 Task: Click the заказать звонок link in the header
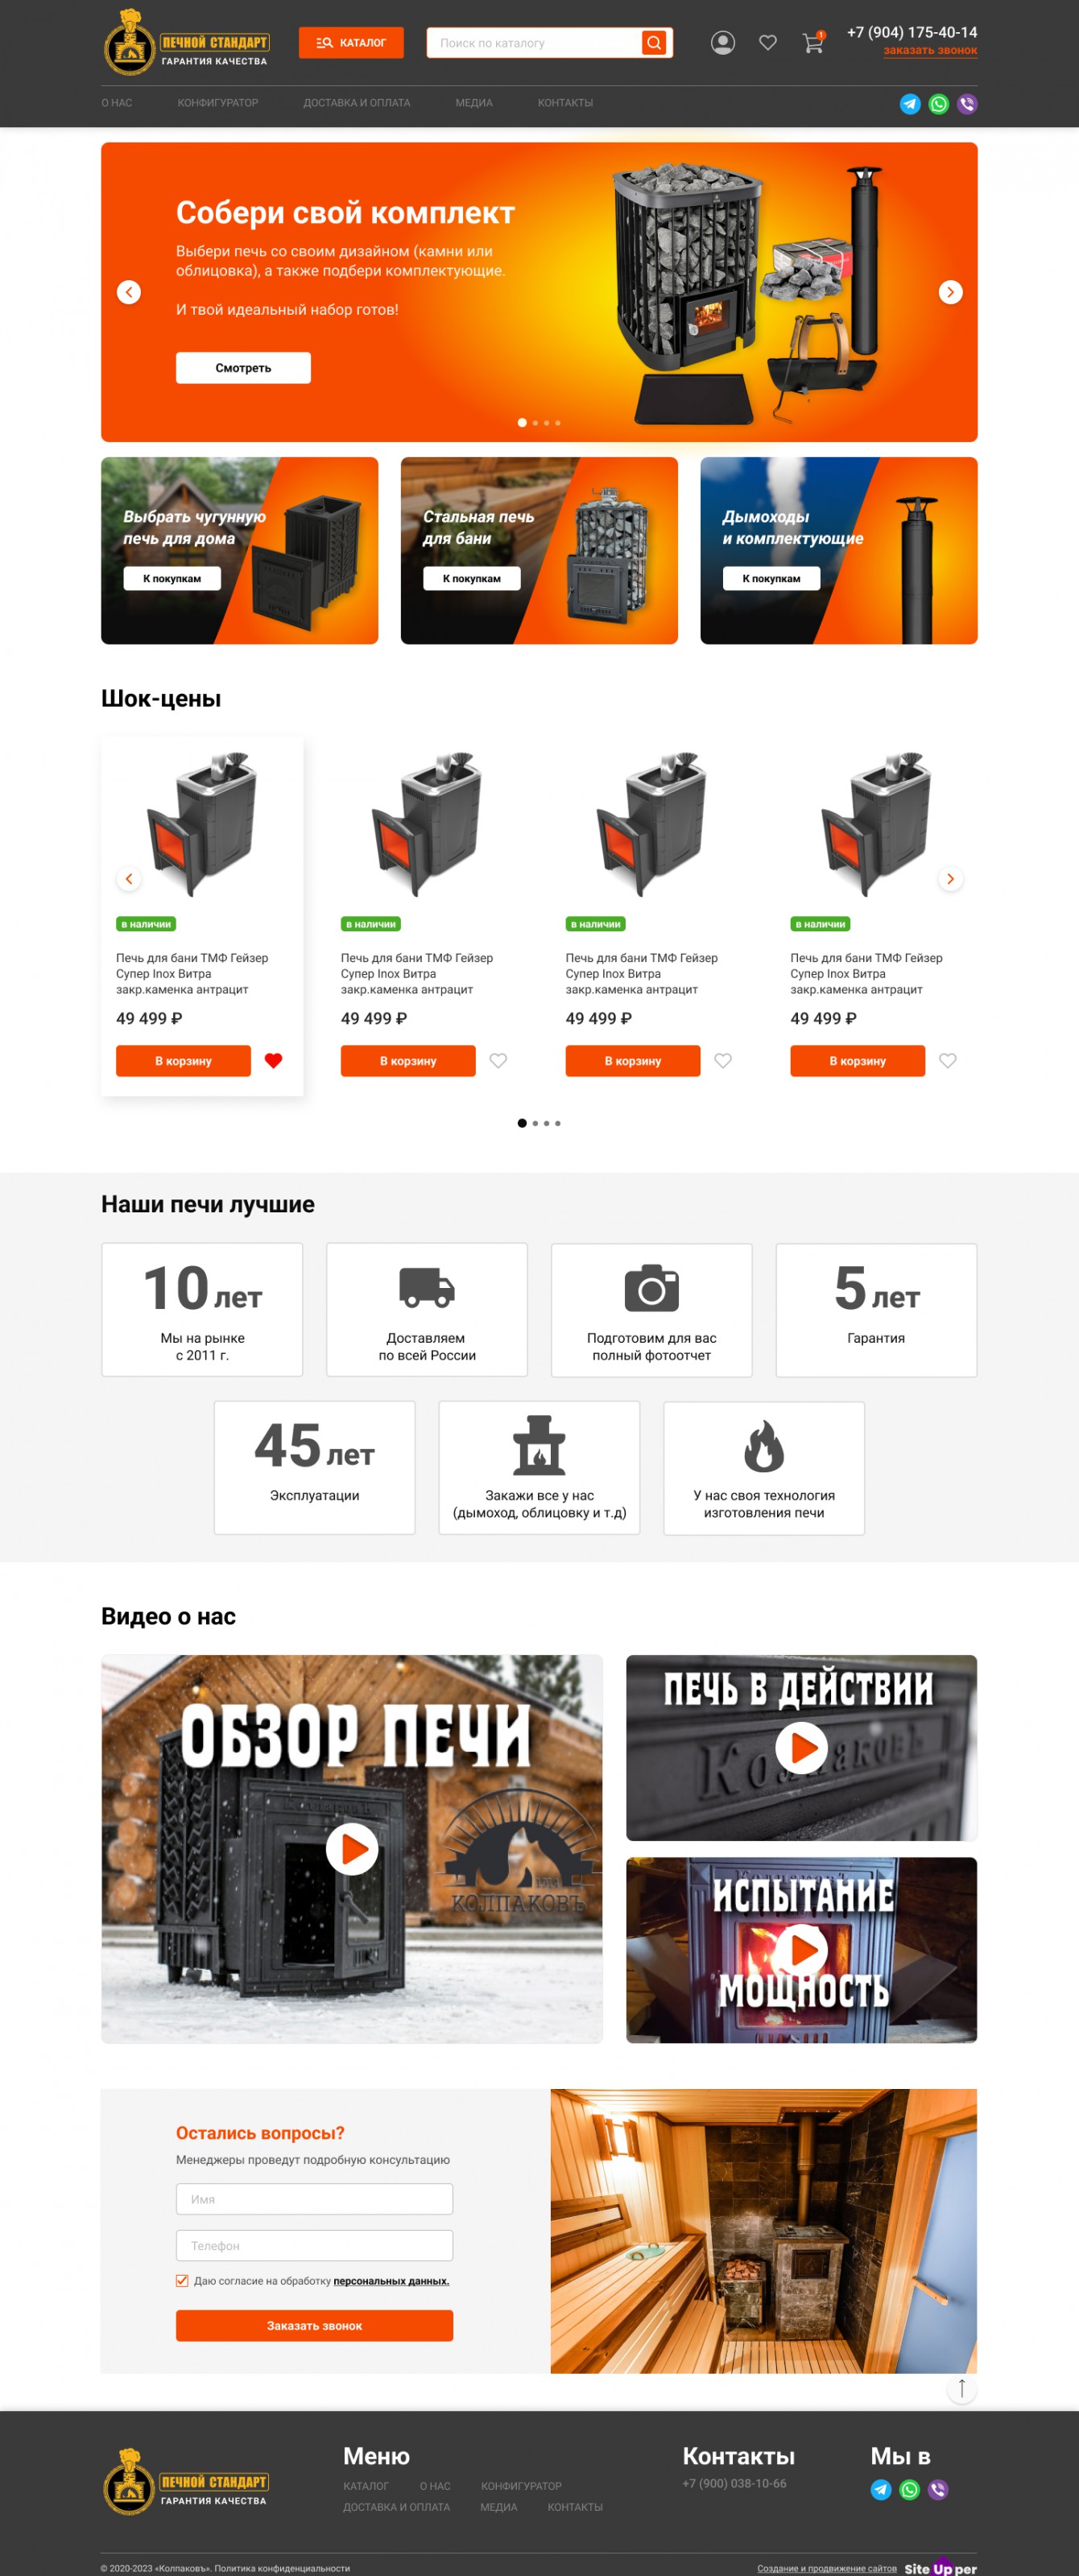click(930, 51)
